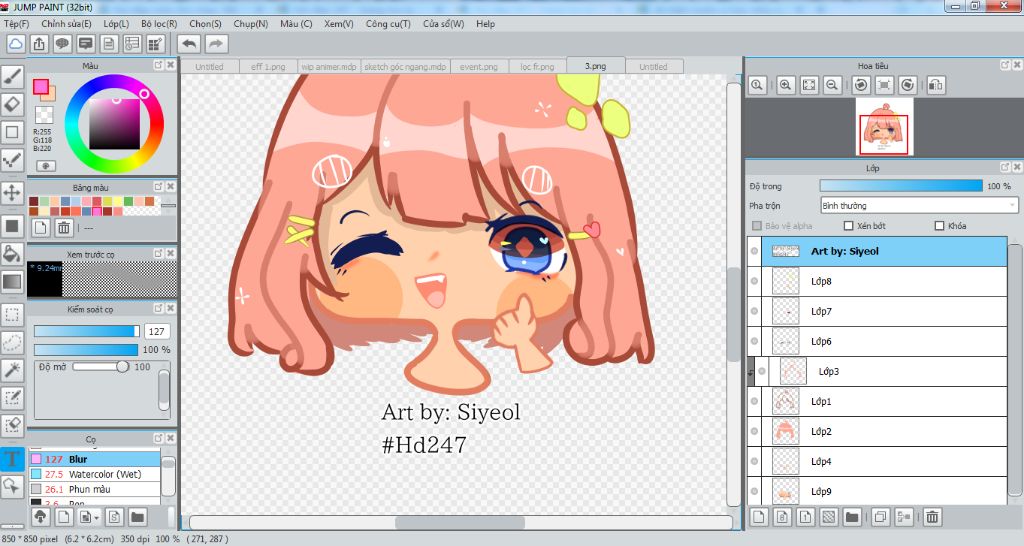Image resolution: width=1024 pixels, height=546 pixels.
Task: Zoom in using Navigator magnifier plus
Action: click(786, 85)
